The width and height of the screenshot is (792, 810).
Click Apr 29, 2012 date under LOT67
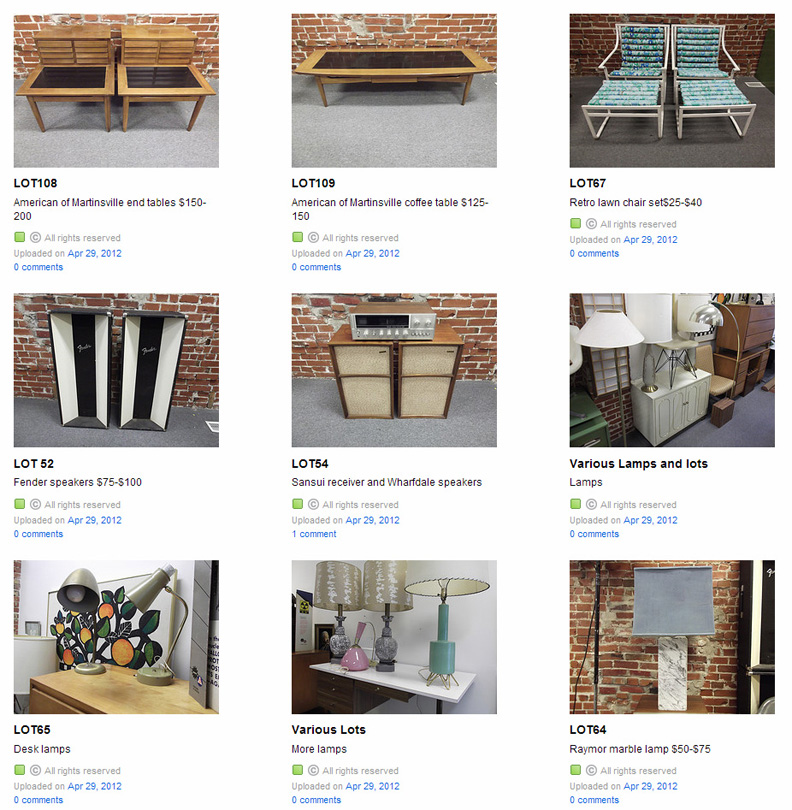coord(650,240)
